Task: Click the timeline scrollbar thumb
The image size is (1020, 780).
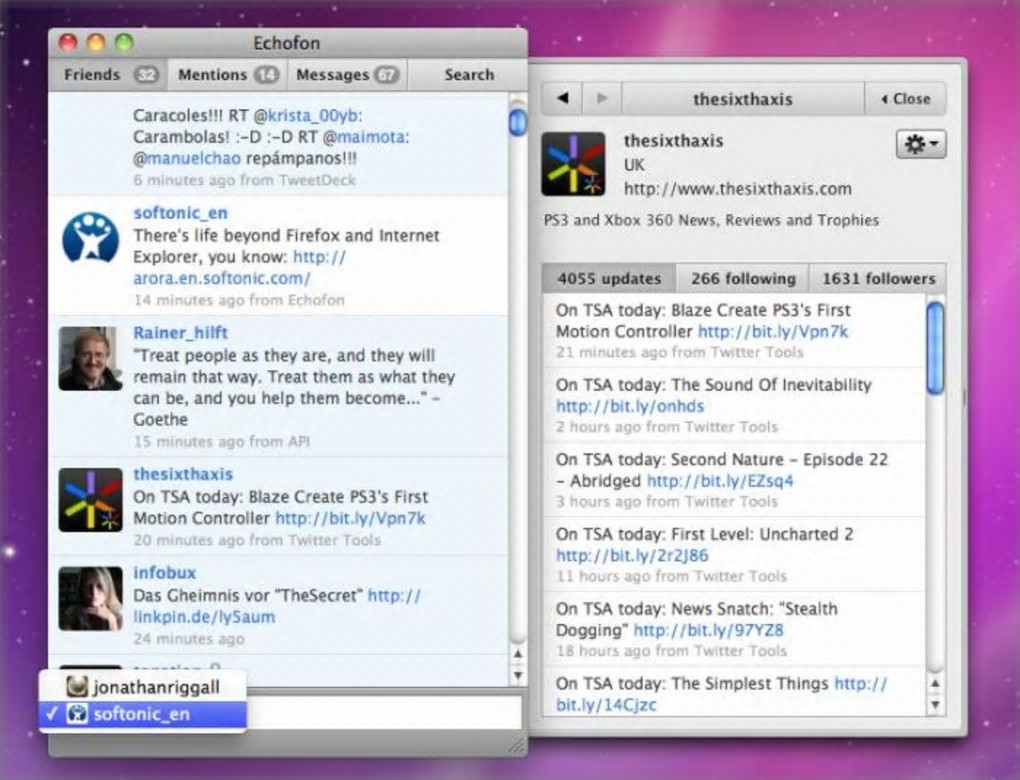Action: 517,121
